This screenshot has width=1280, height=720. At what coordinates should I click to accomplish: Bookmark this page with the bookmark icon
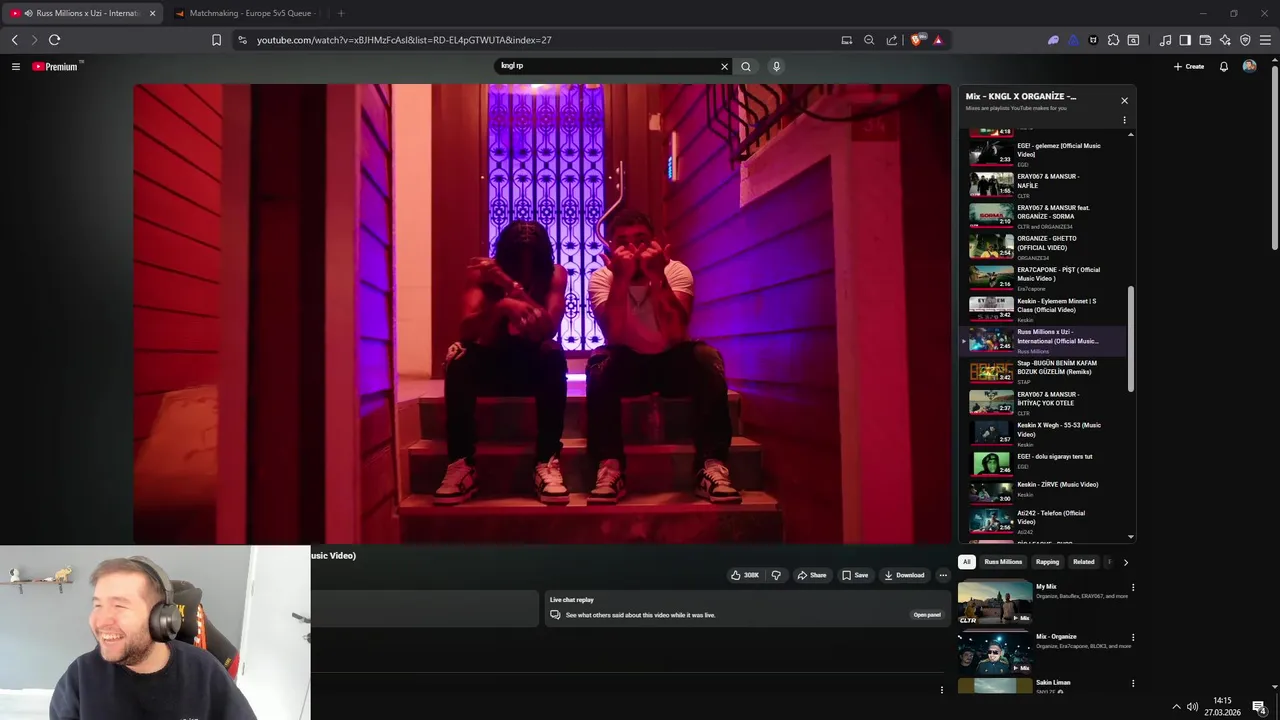click(x=216, y=40)
